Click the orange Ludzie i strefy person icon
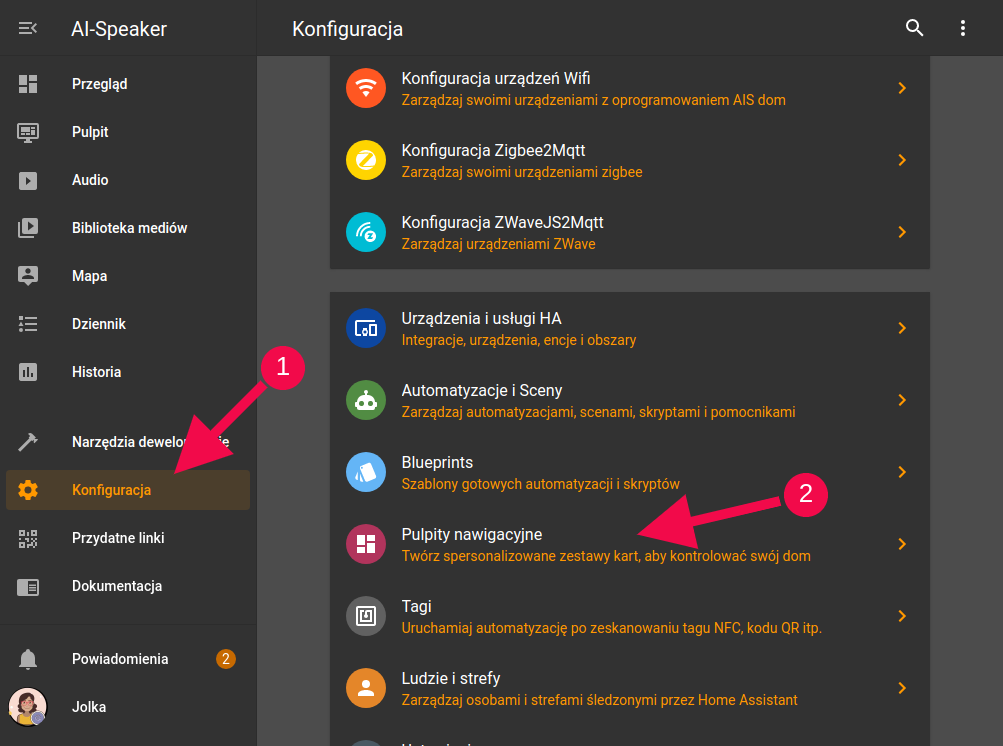The width and height of the screenshot is (1003, 746). (366, 688)
